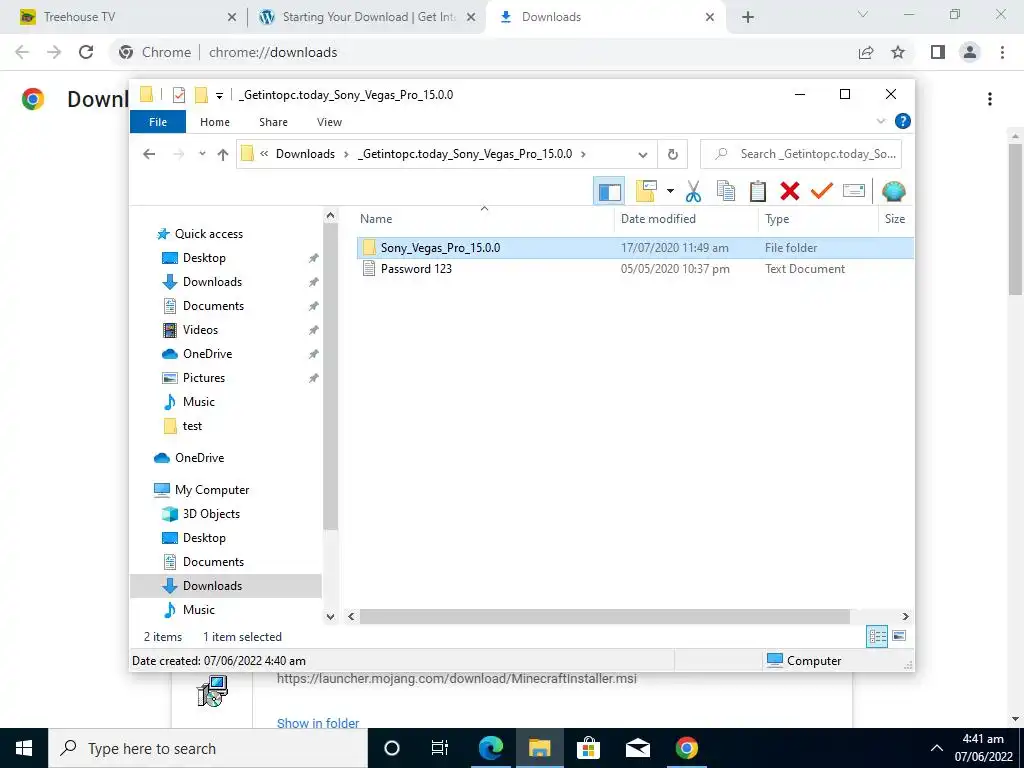
Task: Go up one folder level
Action: coord(223,154)
